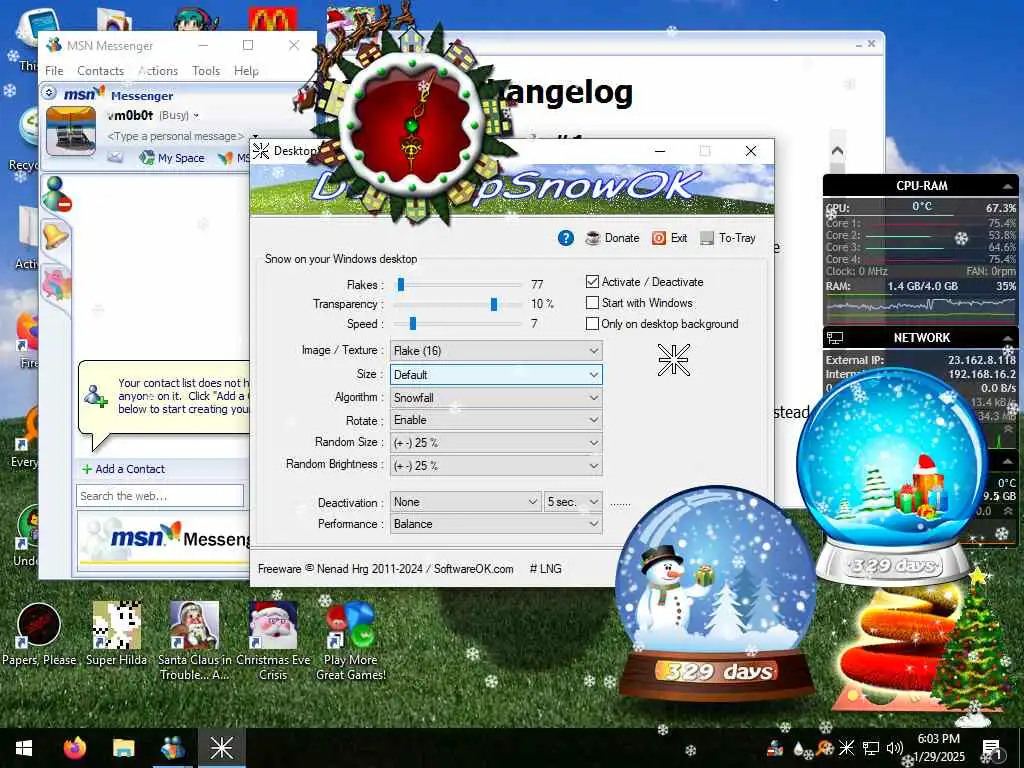Open the Algorithm dropdown showing Snowfall
1024x768 pixels.
tap(496, 398)
